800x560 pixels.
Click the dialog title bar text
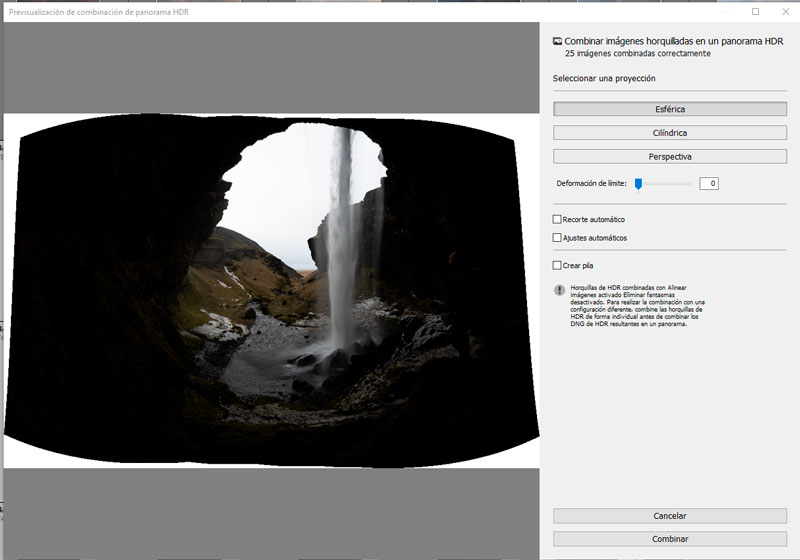coord(98,11)
